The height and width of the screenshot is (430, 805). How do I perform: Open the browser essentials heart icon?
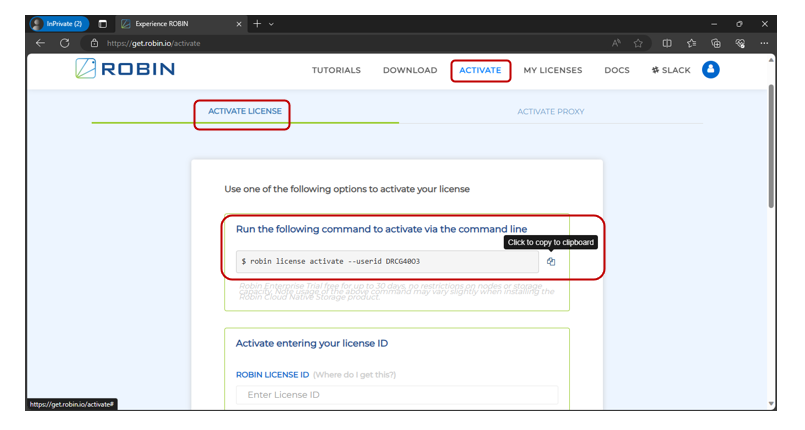click(740, 43)
